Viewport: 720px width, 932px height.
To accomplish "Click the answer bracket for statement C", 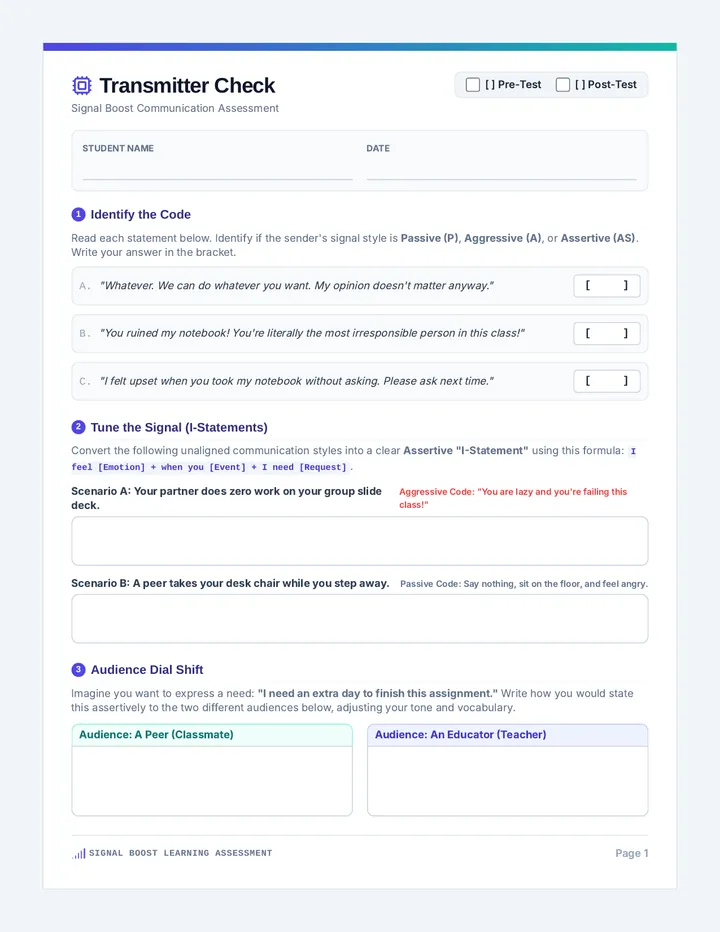I will coord(606,381).
